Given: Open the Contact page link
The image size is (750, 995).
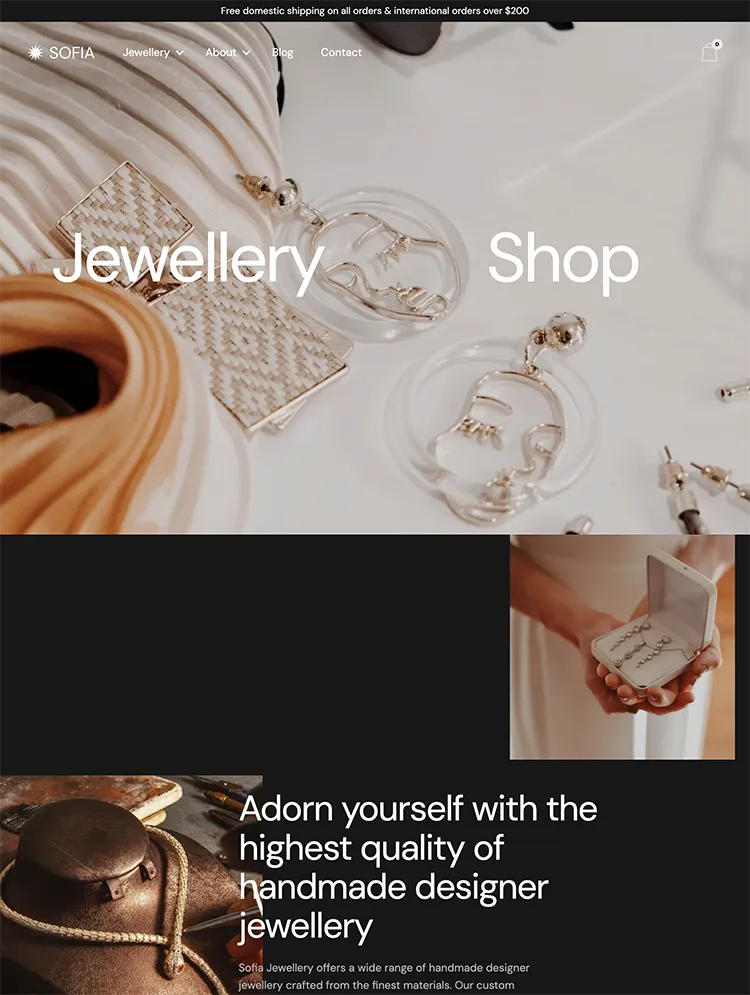Looking at the screenshot, I should tap(341, 53).
